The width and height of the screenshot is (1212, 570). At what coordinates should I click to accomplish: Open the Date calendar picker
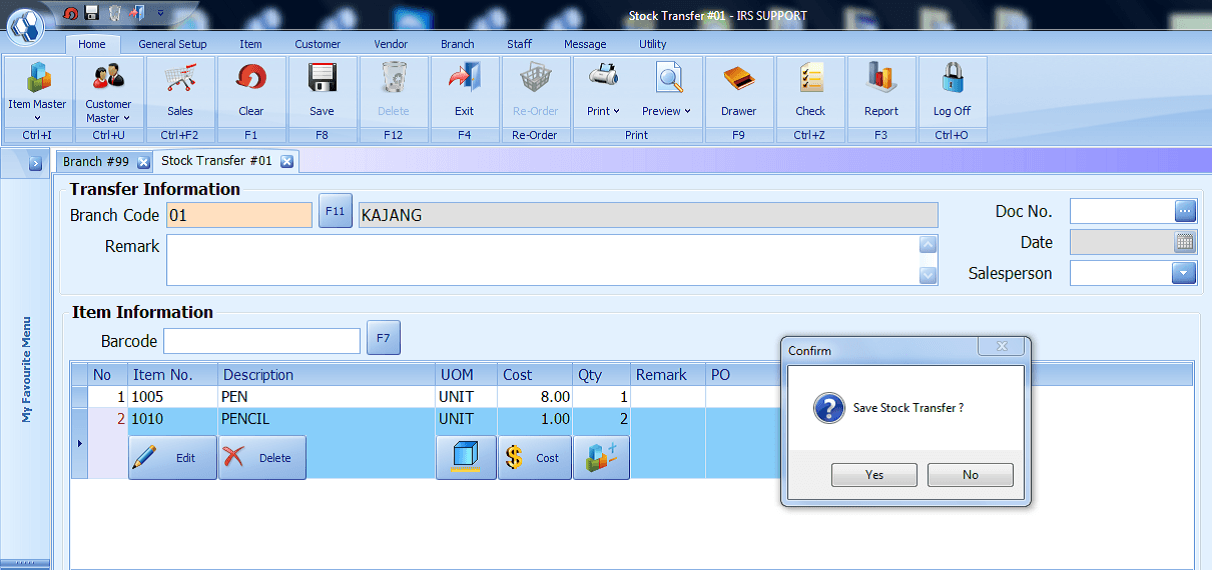tap(1185, 242)
